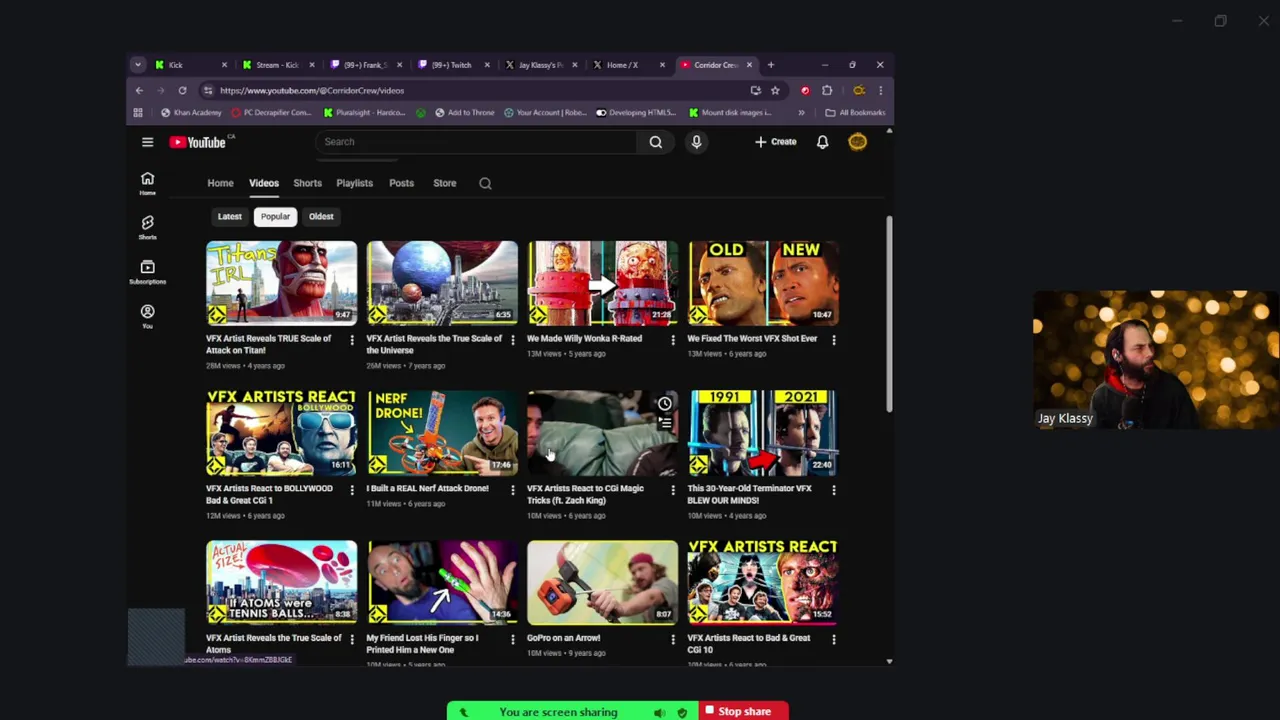This screenshot has width=1280, height=720.
Task: Open options for Scale of the Universe video
Action: pyautogui.click(x=512, y=340)
